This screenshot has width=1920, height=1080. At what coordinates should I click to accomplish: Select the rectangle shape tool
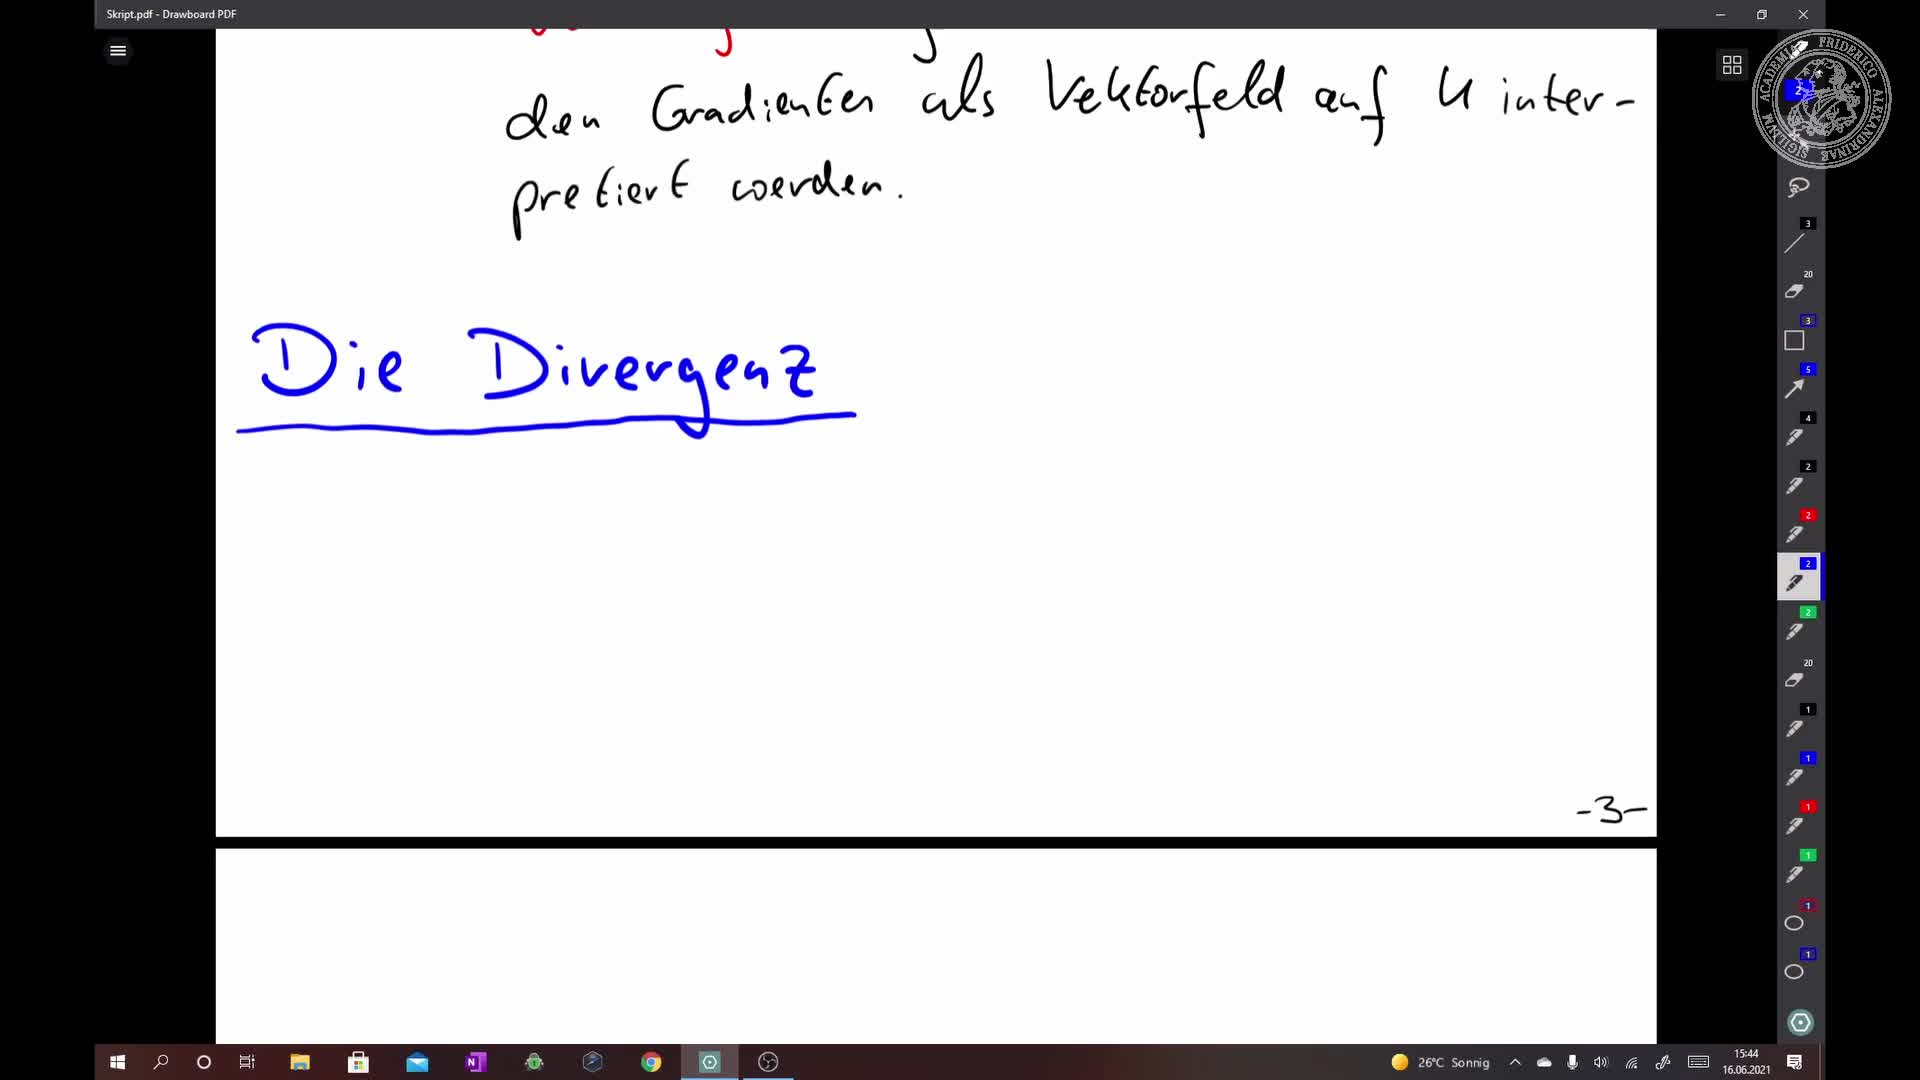pos(1796,340)
